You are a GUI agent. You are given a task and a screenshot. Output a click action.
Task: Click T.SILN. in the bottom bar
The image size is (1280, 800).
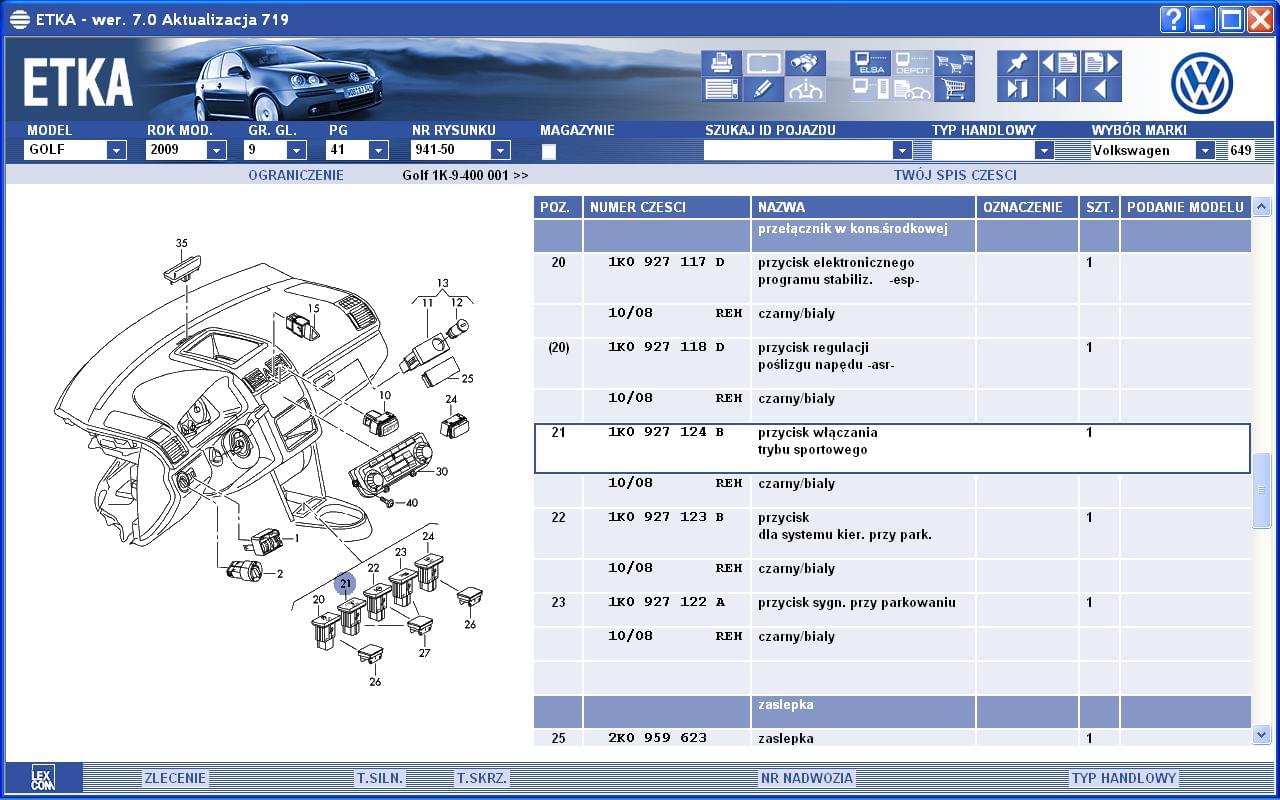coord(380,778)
